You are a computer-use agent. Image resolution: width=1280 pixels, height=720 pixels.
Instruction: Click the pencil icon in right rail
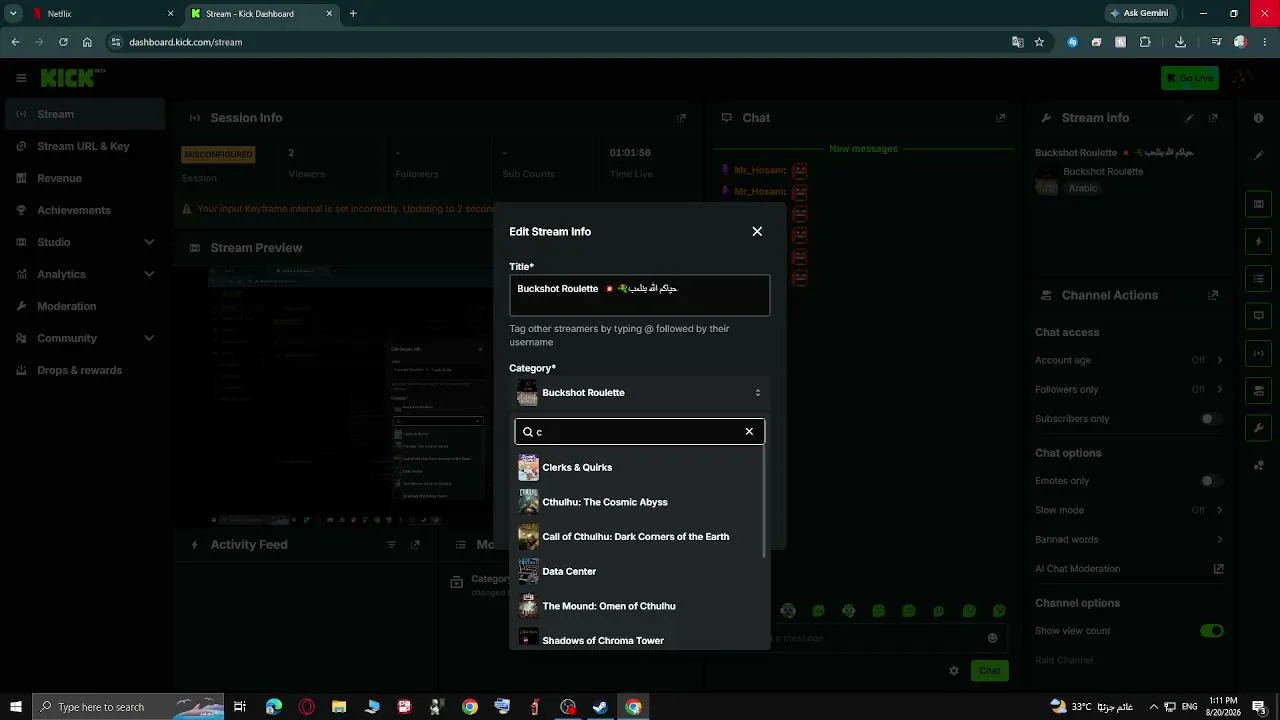coord(1258,155)
